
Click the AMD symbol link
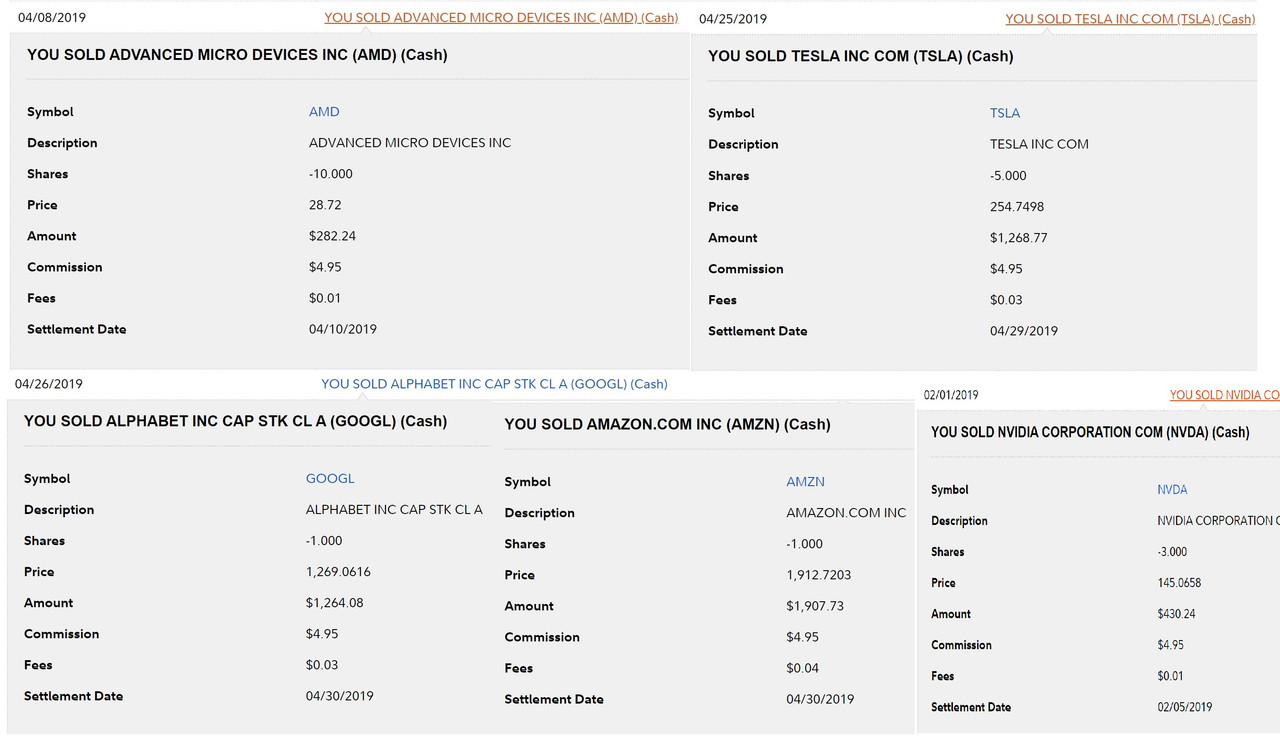coord(324,112)
